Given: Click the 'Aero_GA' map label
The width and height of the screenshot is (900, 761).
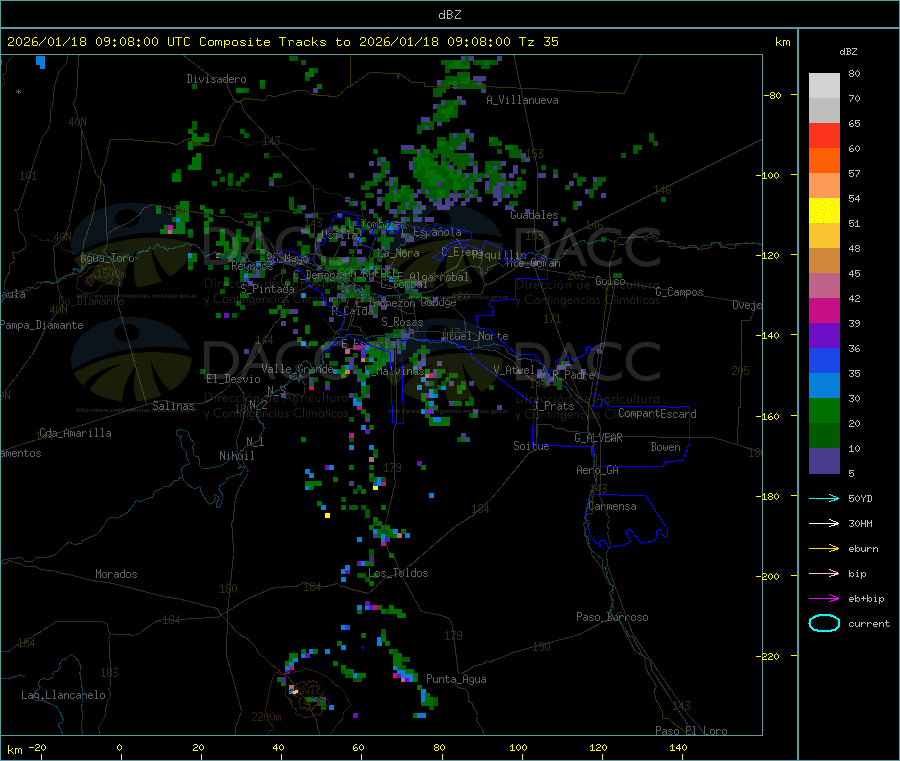Looking at the screenshot, I should (598, 470).
